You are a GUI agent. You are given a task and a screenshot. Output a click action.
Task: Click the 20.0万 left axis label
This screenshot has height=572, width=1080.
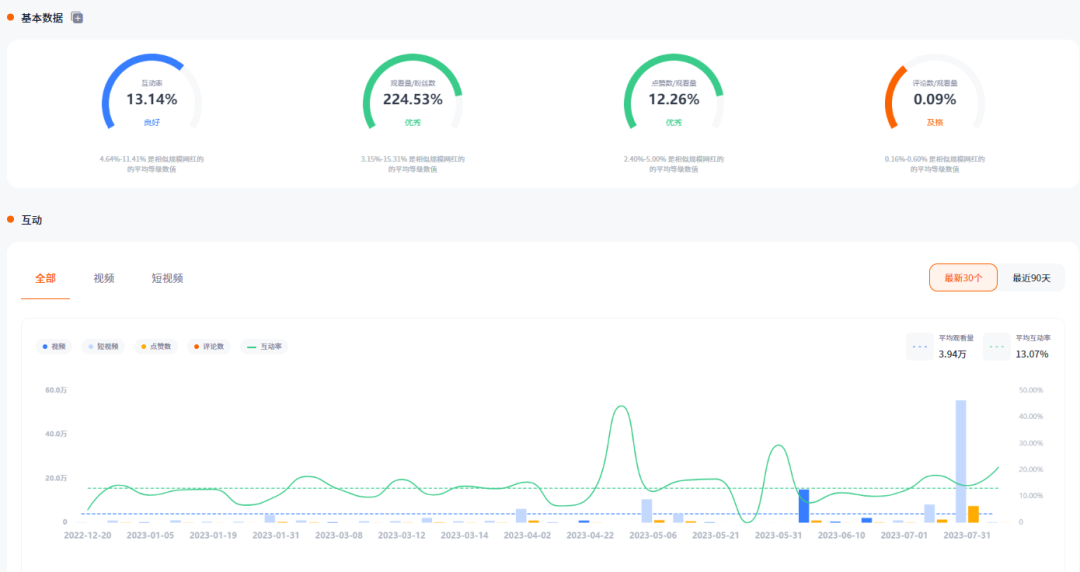point(56,478)
